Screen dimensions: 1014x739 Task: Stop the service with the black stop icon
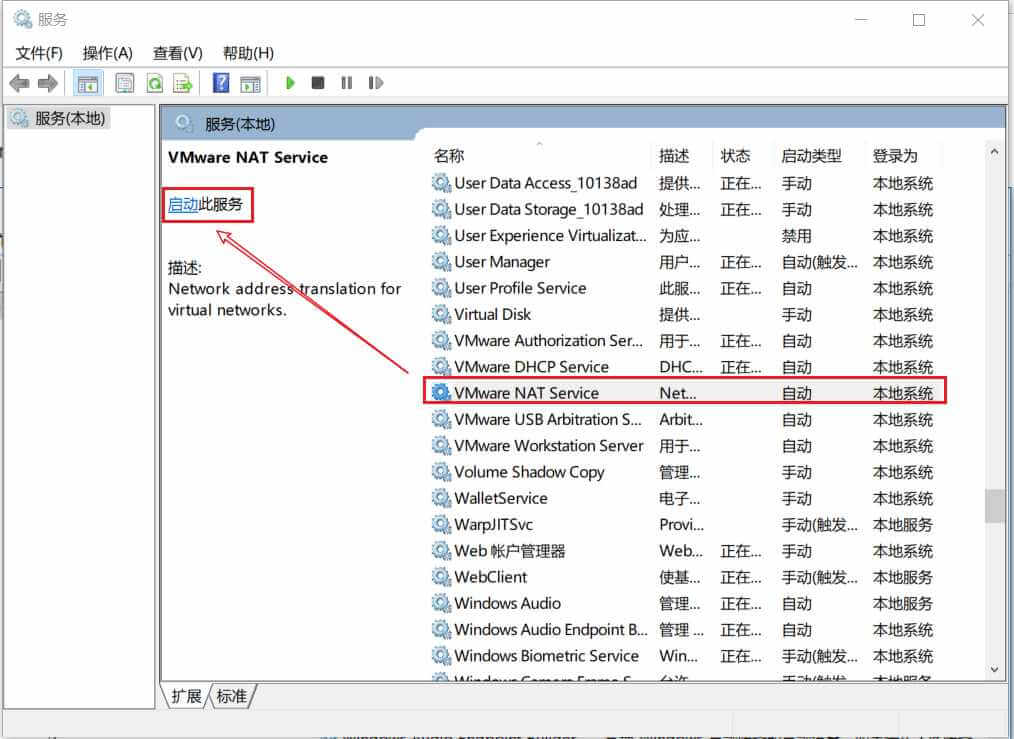coord(317,83)
